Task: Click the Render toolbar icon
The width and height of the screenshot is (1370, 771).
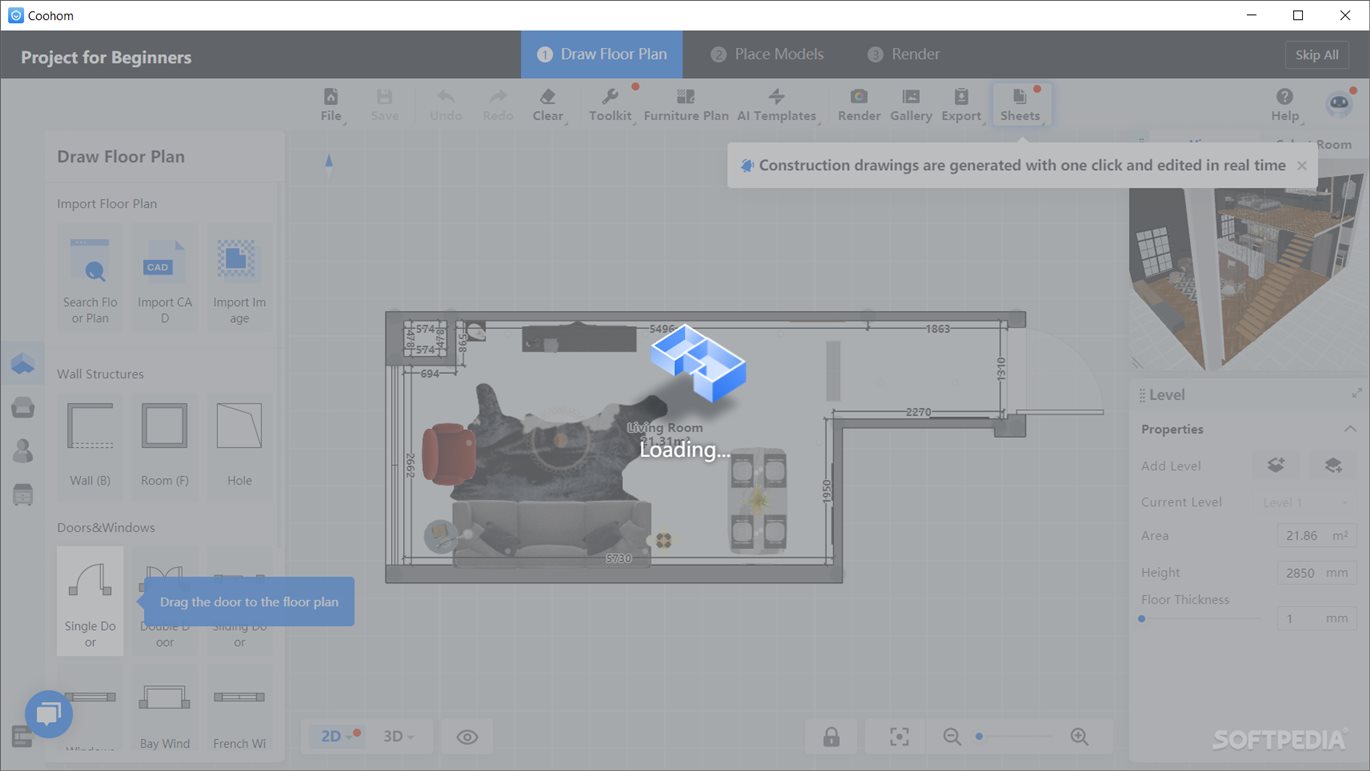Action: point(859,104)
